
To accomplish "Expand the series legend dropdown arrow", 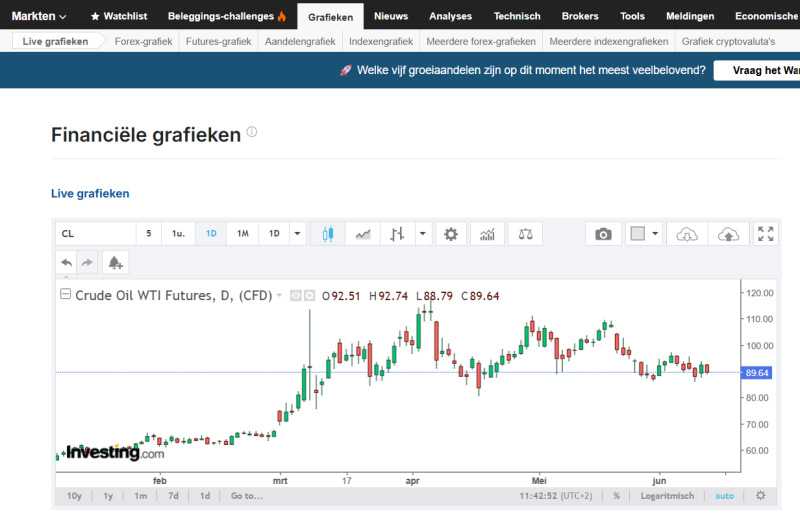I will (x=279, y=295).
